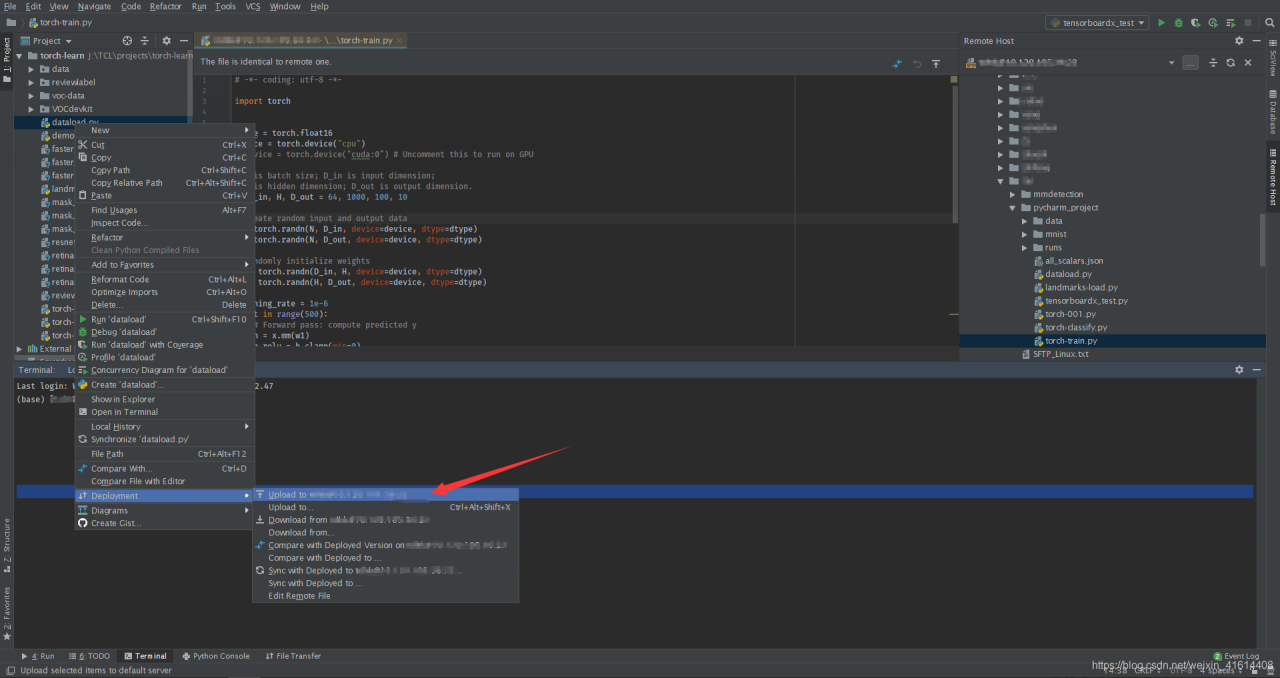This screenshot has width=1280, height=678.
Task: Choose 'Upload to...' in the Deployment submenu
Action: pyautogui.click(x=290, y=507)
